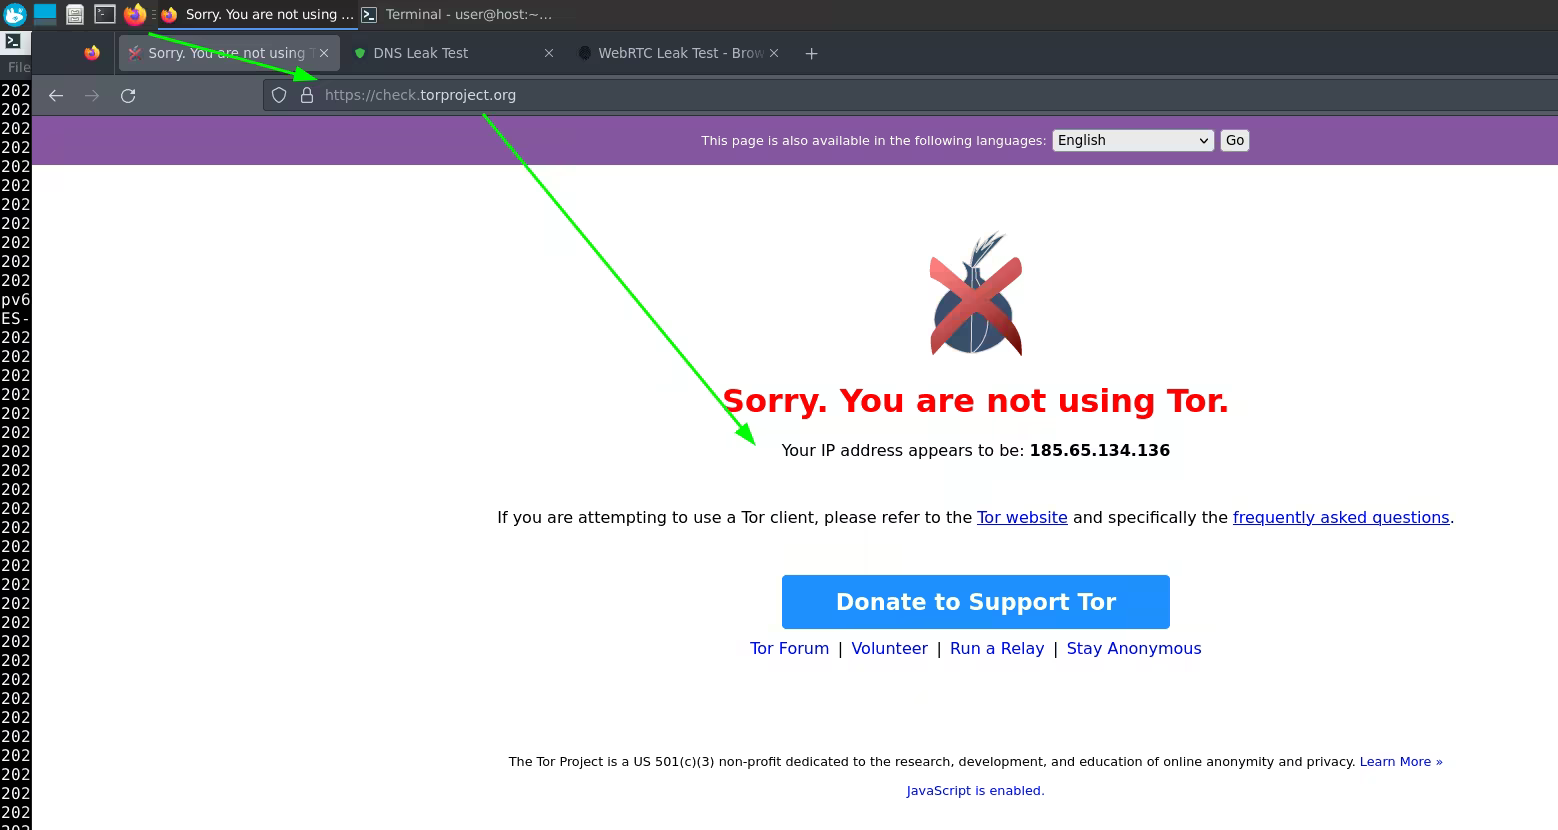Click the Donate to Support Tor button
1558x830 pixels.
[x=975, y=602]
